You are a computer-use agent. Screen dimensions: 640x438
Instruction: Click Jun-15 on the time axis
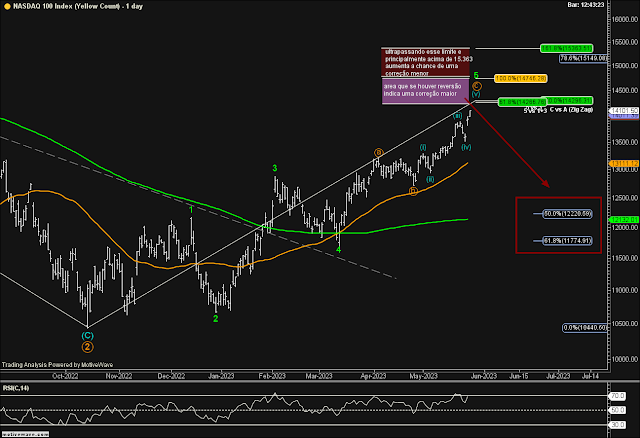click(519, 376)
